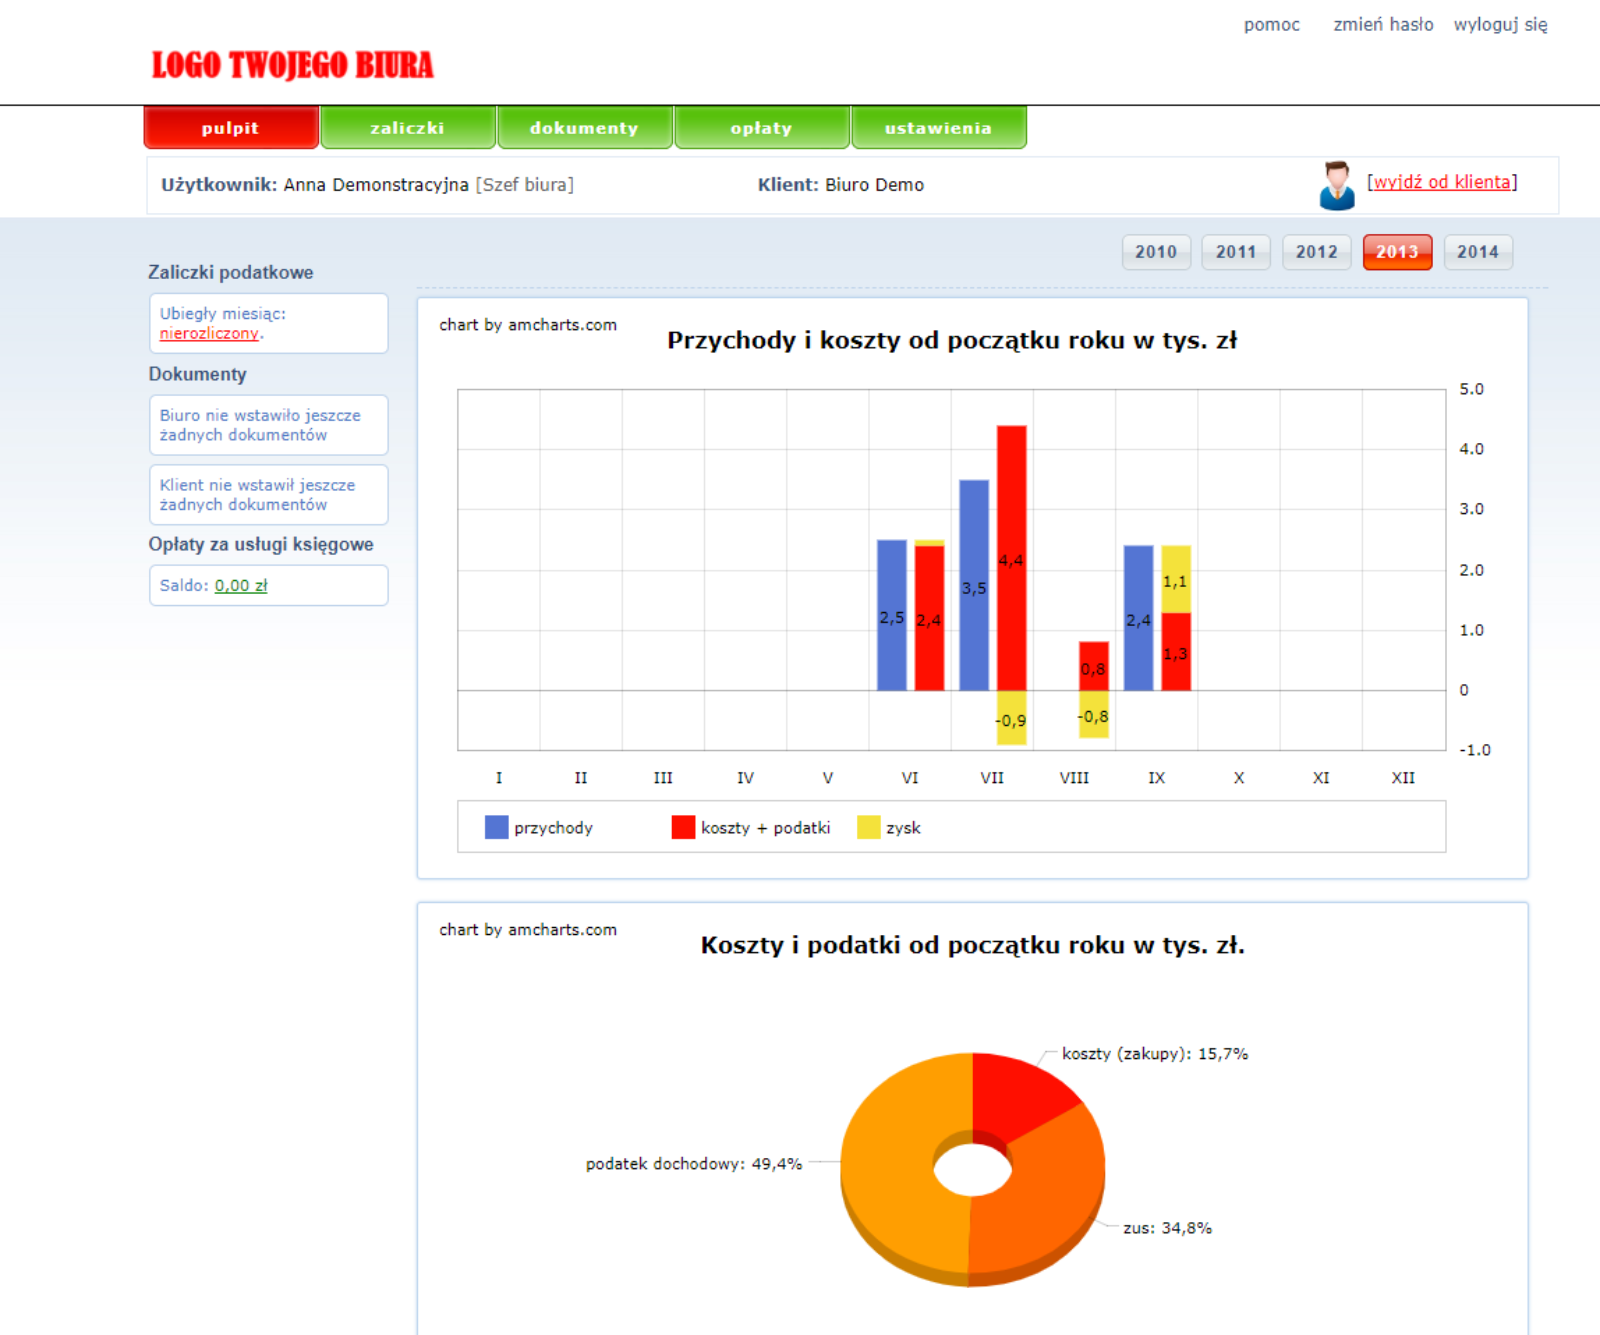Switch to the zaliczki tab
Viewport: 1600px width, 1335px height.
pos(407,128)
